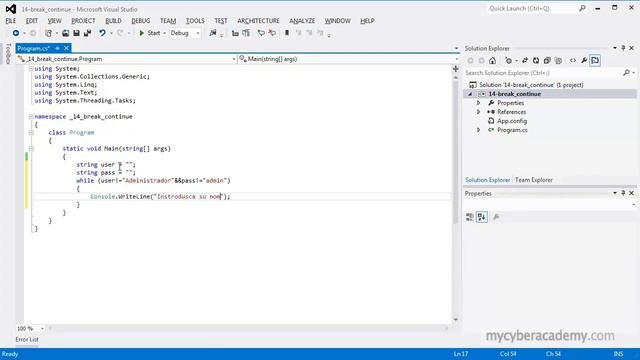
Task: Close the Program.cs tab
Action: [x=66, y=48]
